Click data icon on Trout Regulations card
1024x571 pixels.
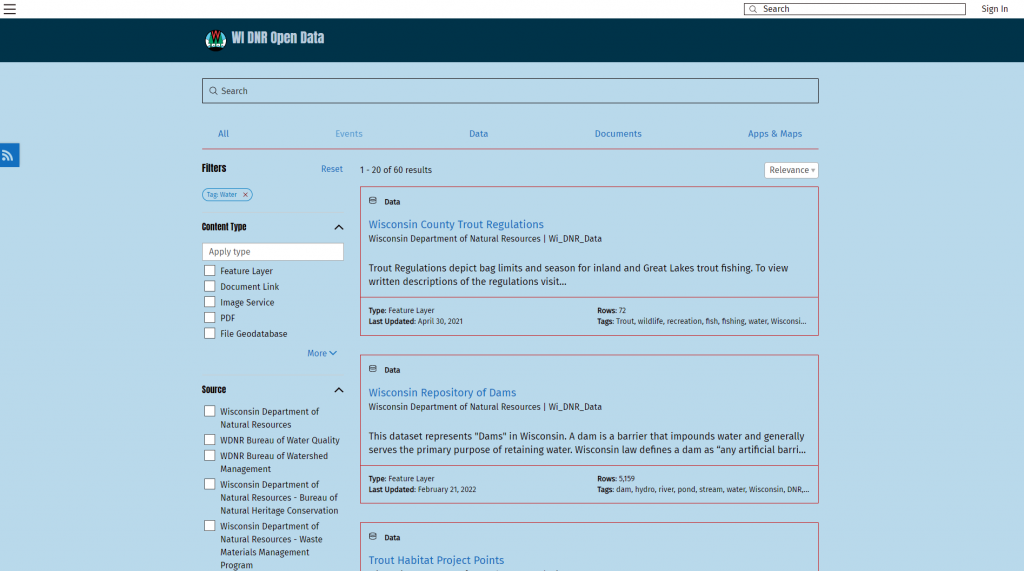(x=373, y=201)
